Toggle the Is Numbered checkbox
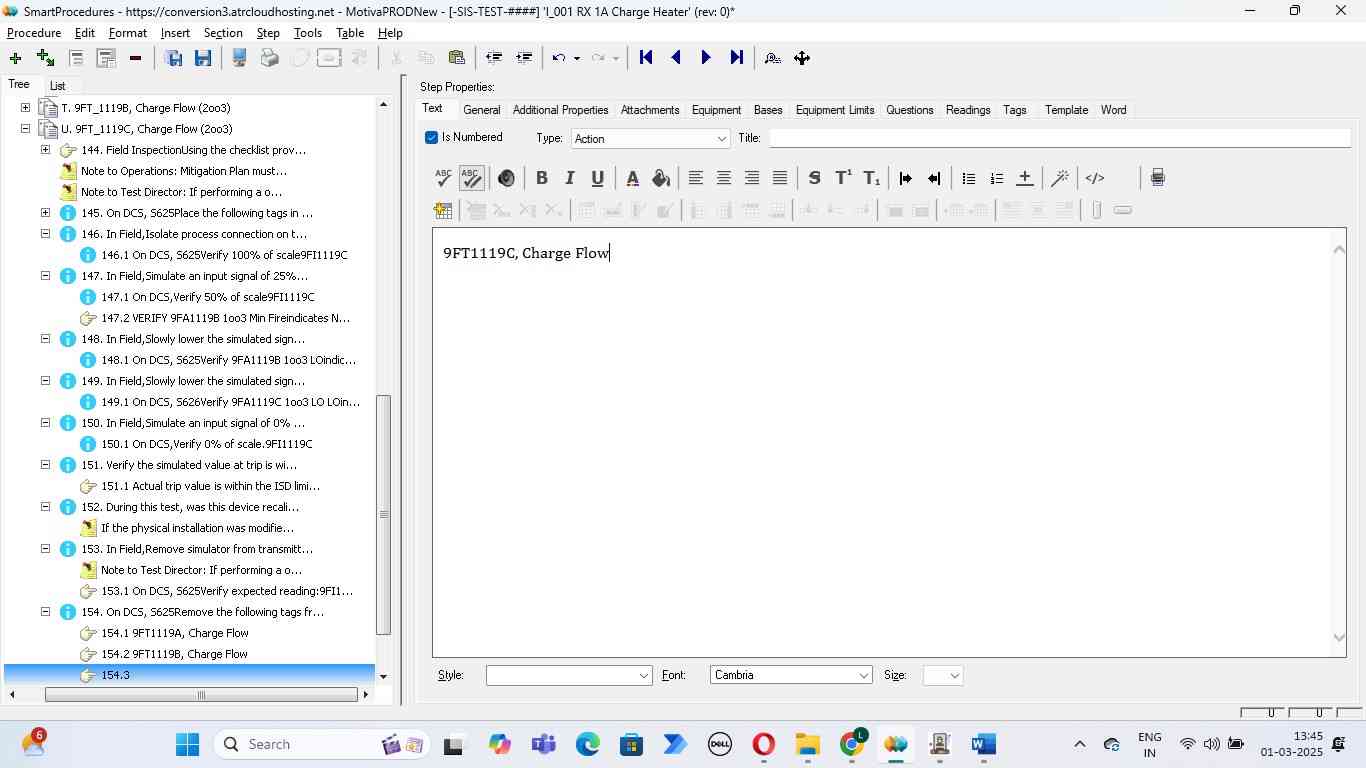Screen dimensions: 1366x768 [432, 138]
